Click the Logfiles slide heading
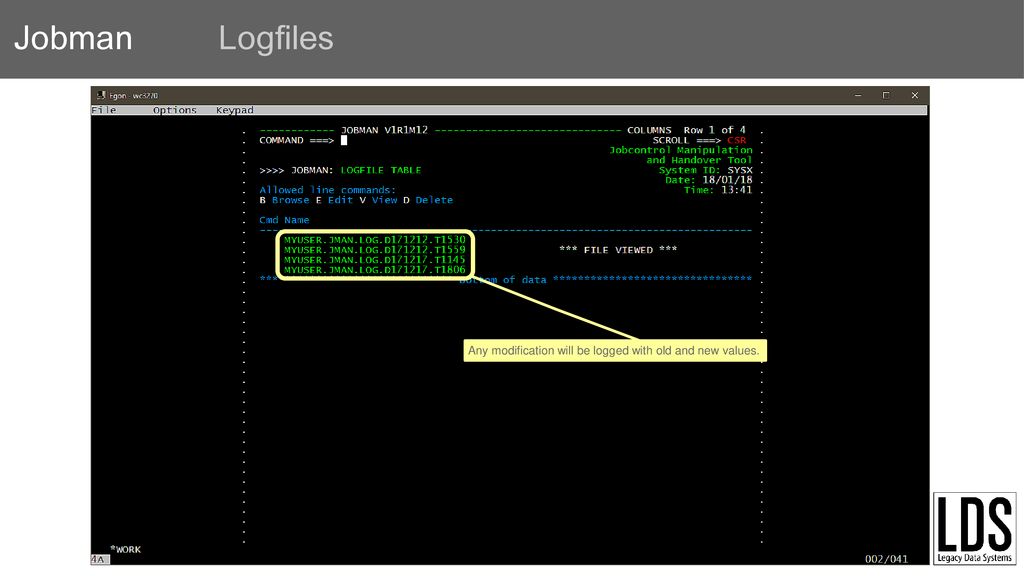The height and width of the screenshot is (576, 1024). (276, 38)
